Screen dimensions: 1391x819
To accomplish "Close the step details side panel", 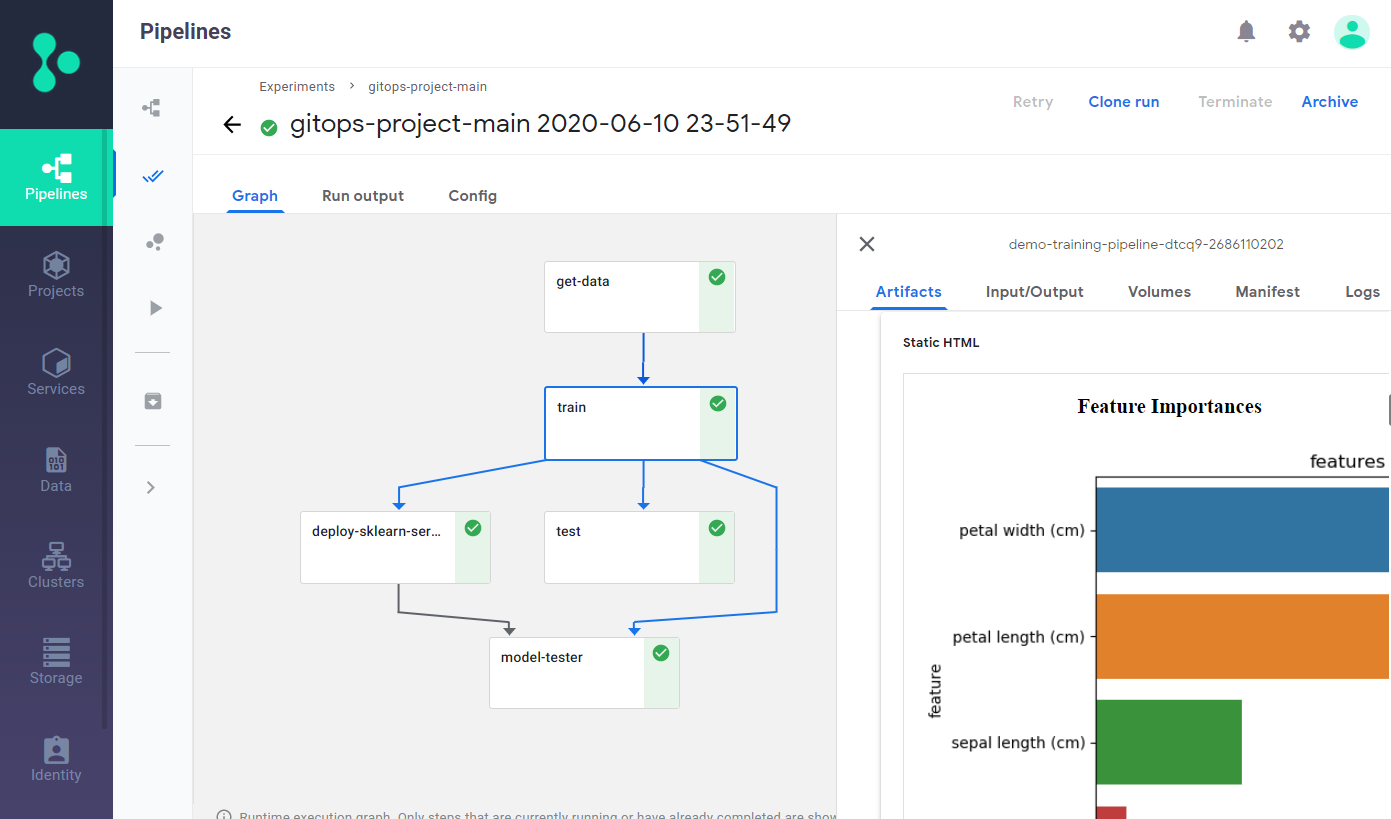I will point(867,244).
